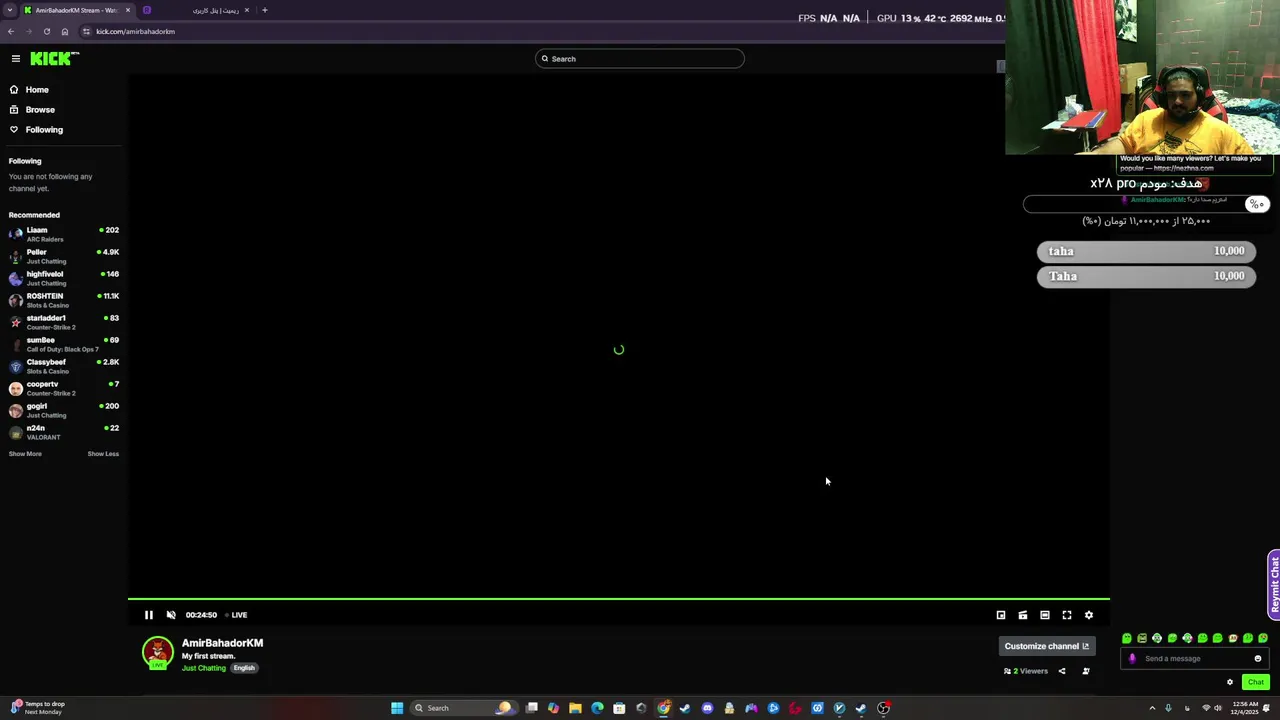
Task: Click the user icon beside share
Action: (1086, 671)
